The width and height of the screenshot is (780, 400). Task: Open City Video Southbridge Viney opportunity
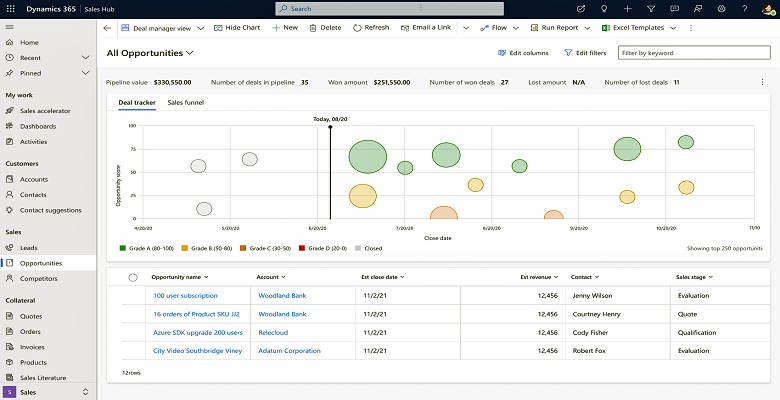tap(197, 351)
